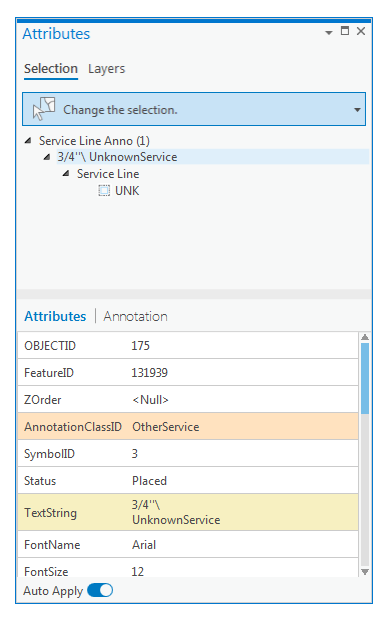Image resolution: width=387 pixels, height=620 pixels.
Task: Click the ZOrder field name
Action: pos(43,400)
